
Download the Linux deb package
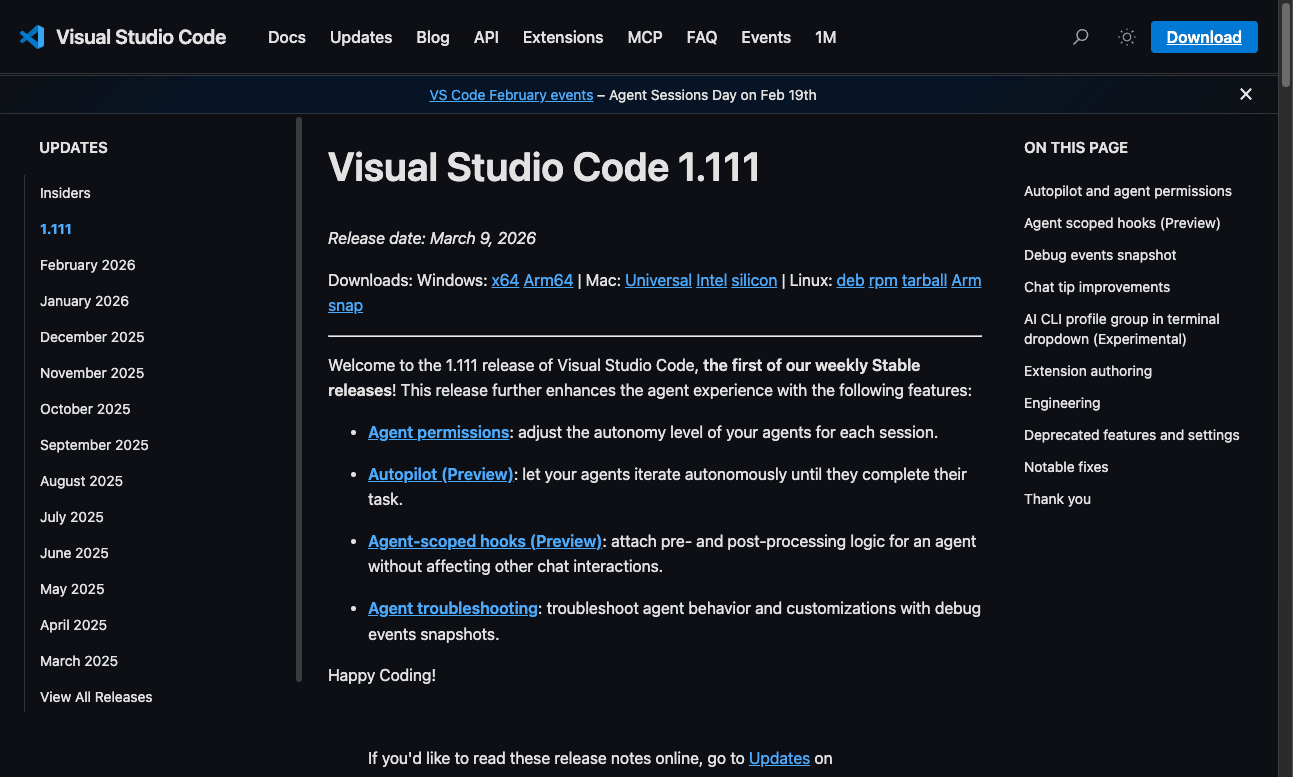pyautogui.click(x=850, y=280)
